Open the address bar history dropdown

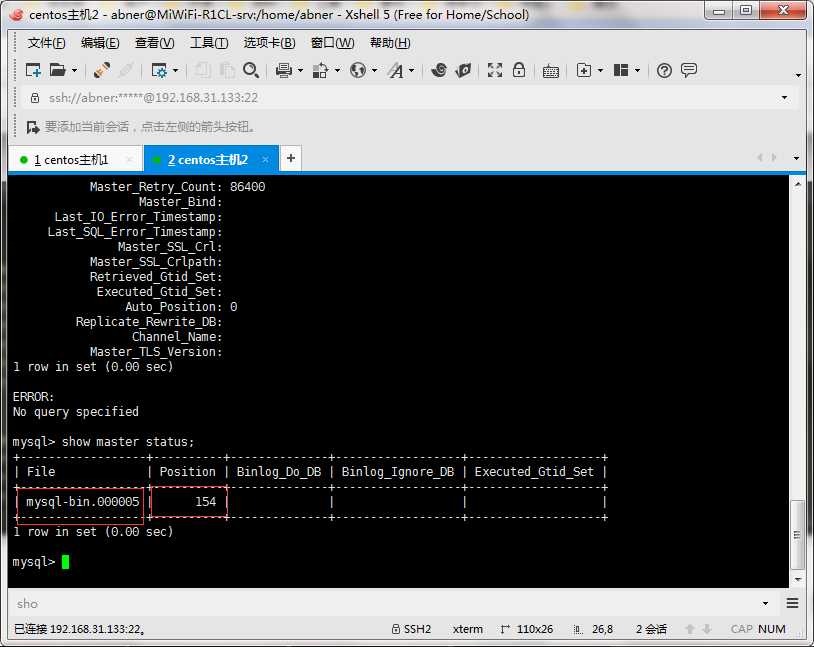[784, 97]
